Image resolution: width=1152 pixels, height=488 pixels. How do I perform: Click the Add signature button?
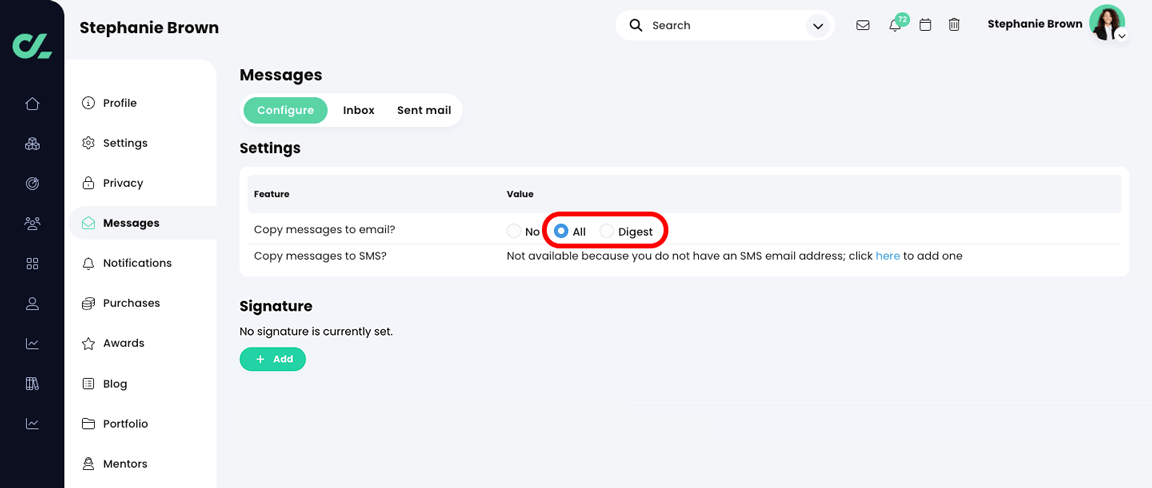pyautogui.click(x=273, y=359)
